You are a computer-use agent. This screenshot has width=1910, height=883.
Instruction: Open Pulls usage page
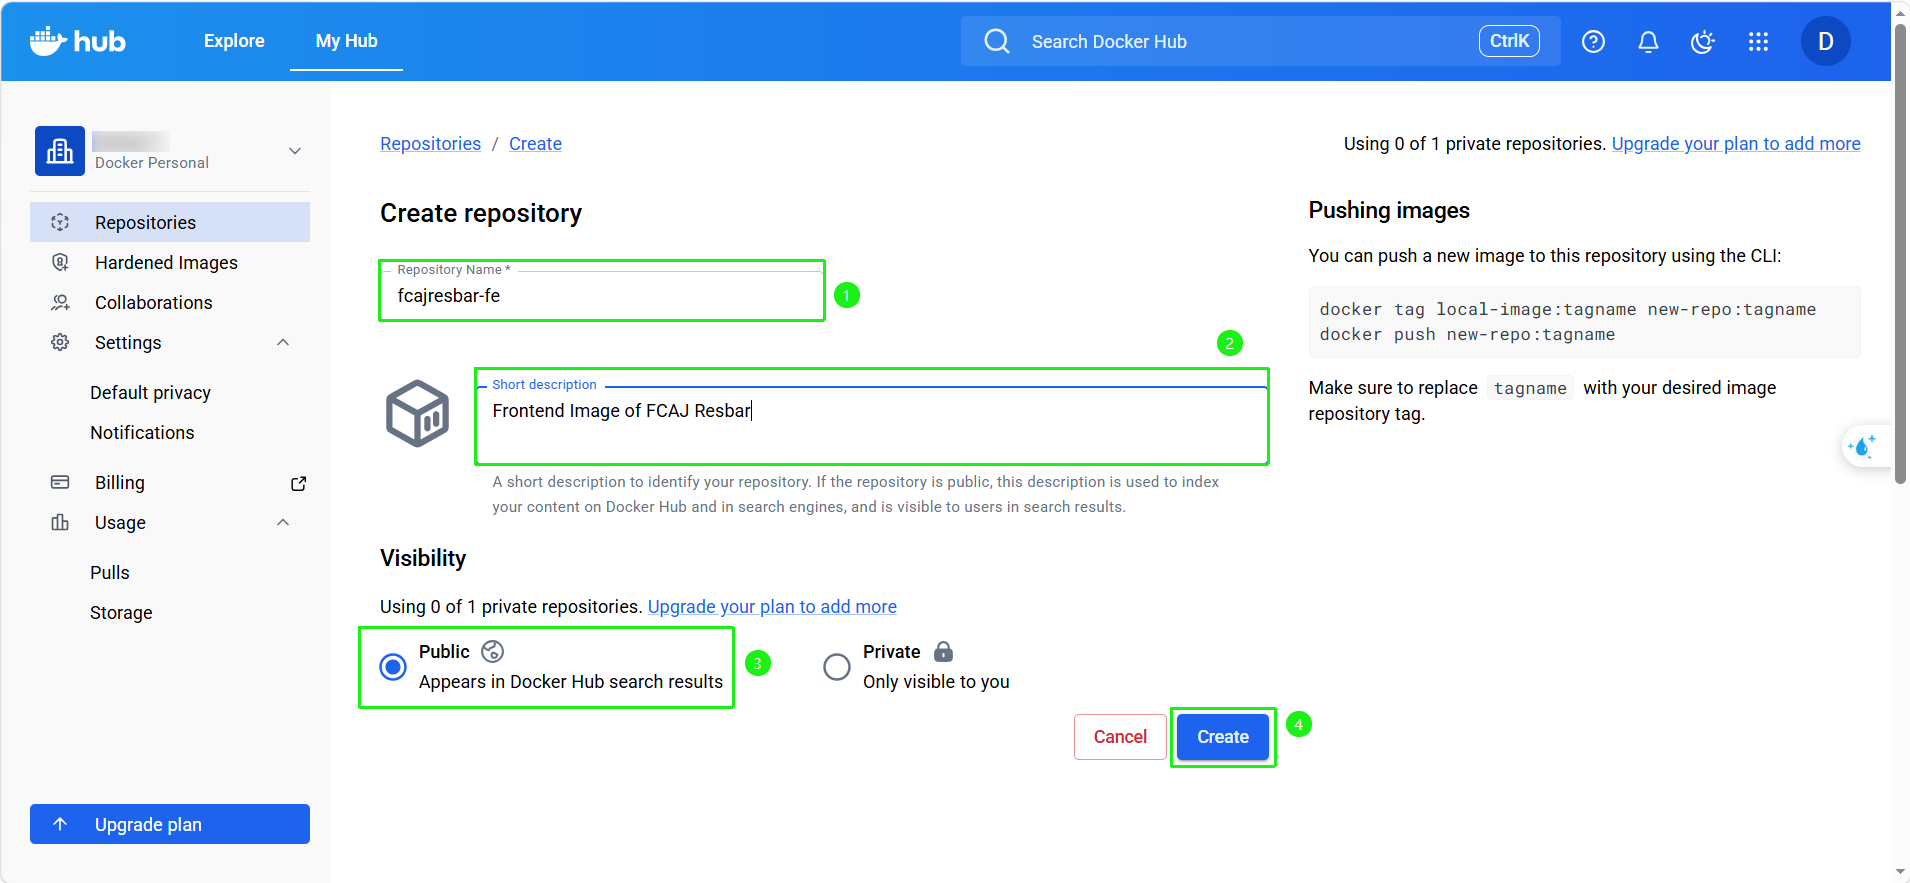[x=110, y=572]
